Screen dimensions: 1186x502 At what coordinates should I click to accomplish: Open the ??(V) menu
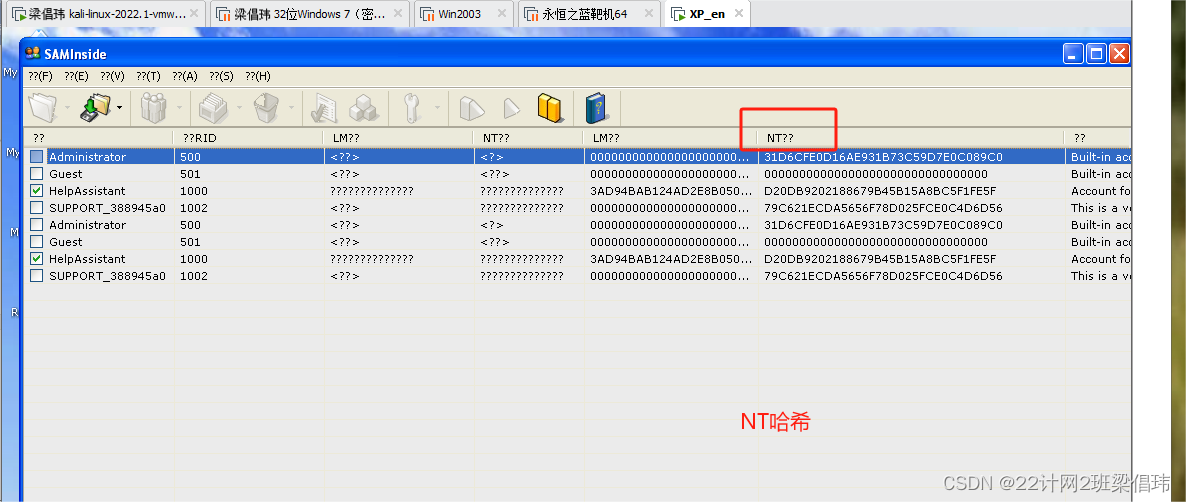click(113, 76)
